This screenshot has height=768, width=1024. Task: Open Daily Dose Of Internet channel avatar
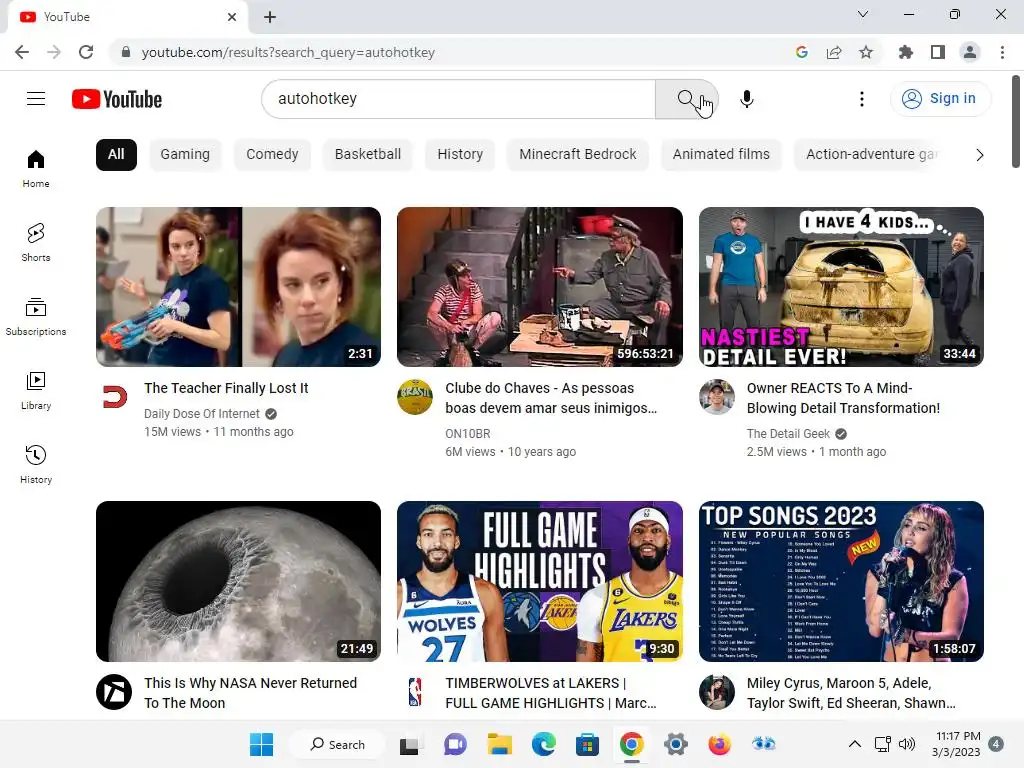[114, 396]
